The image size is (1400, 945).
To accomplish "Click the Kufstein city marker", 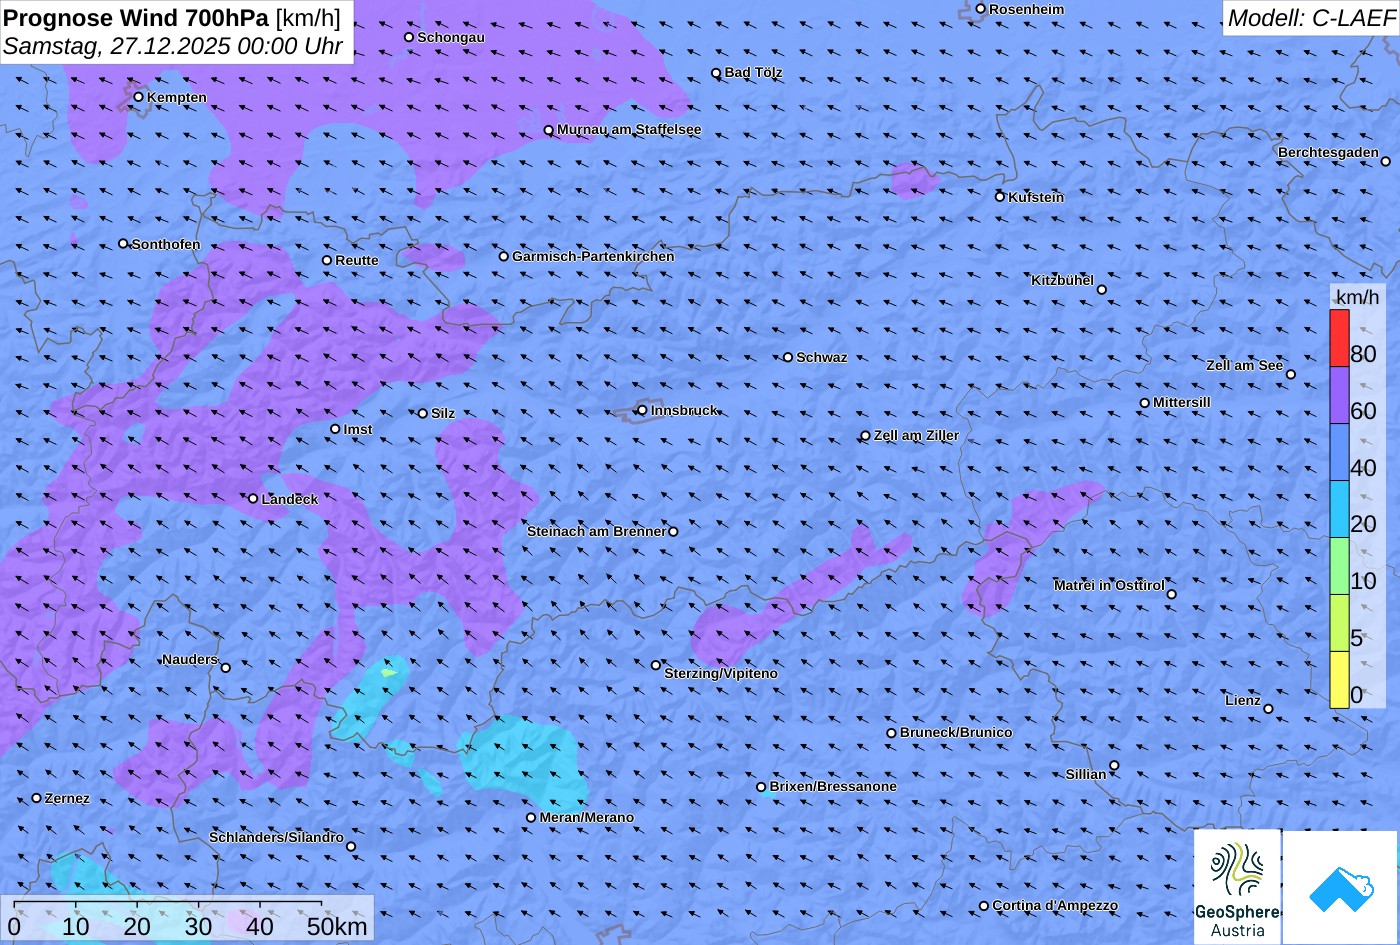I will click(999, 197).
